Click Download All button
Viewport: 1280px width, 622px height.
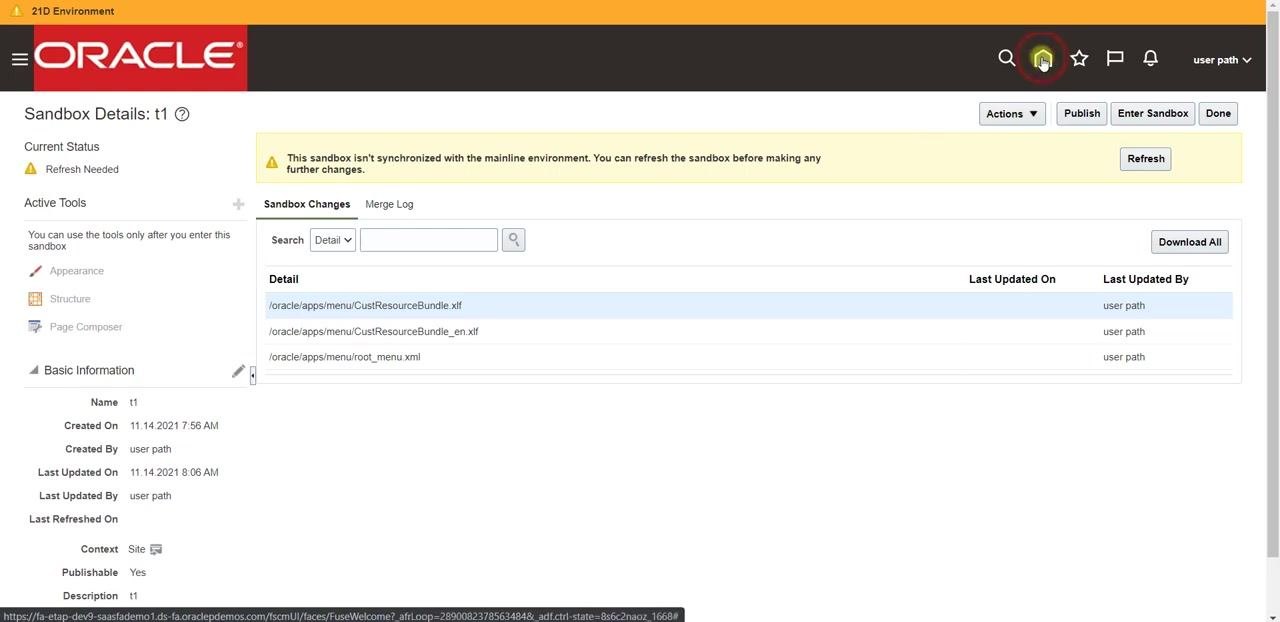coord(1190,242)
